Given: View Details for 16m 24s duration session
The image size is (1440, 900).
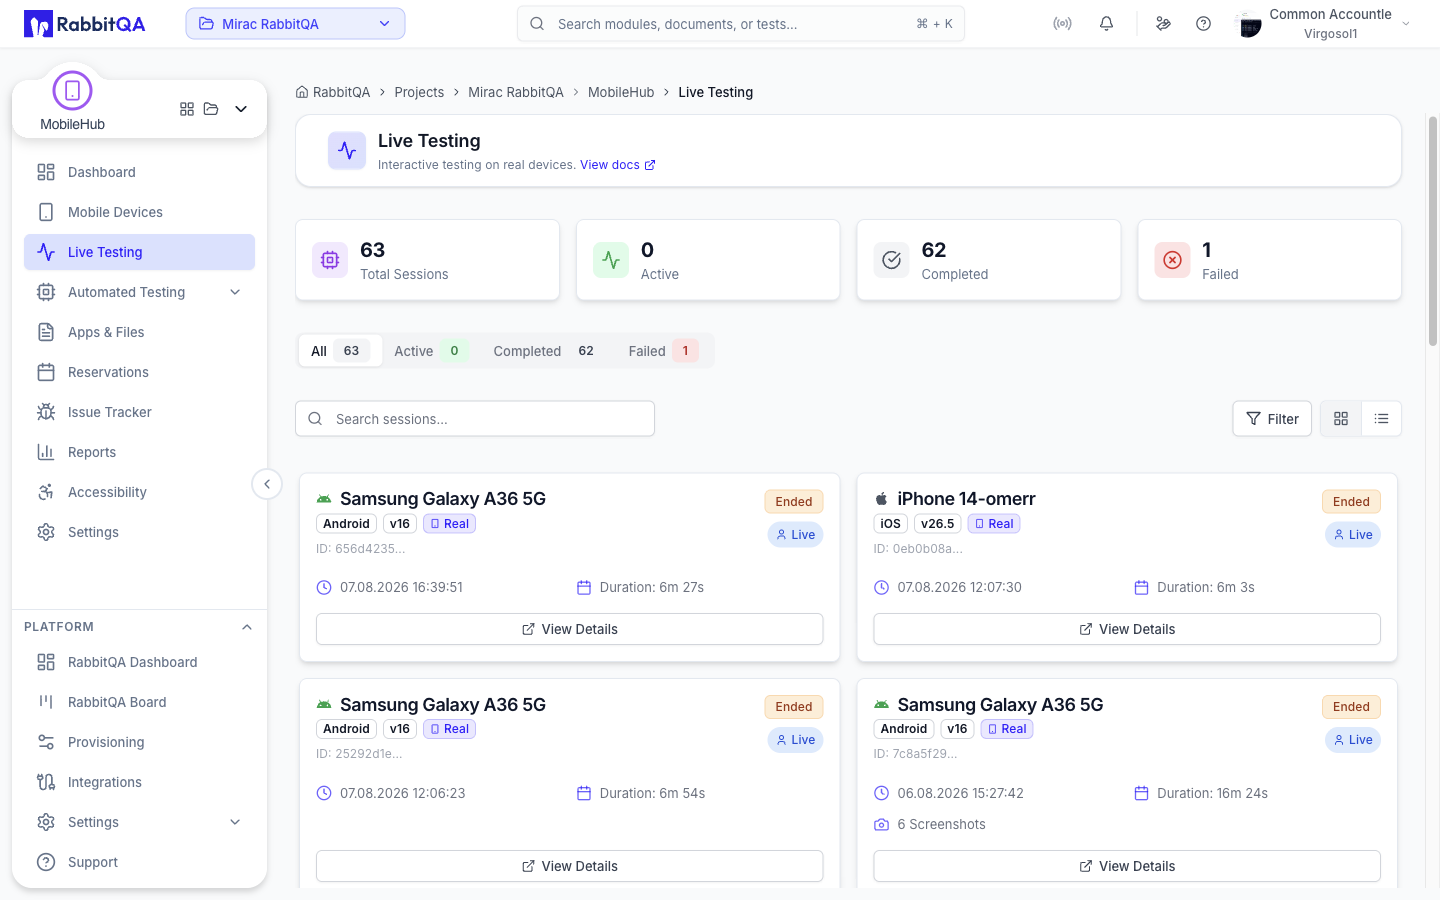Looking at the screenshot, I should pyautogui.click(x=1127, y=866).
